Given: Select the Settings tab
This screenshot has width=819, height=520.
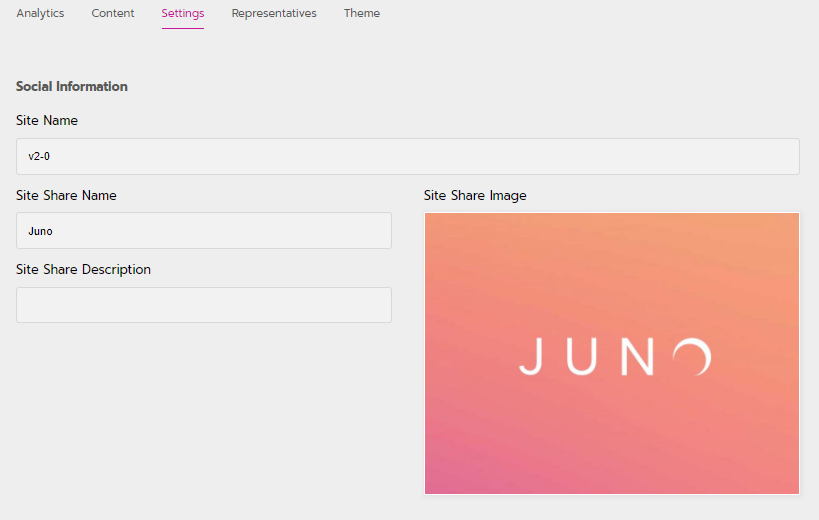Looking at the screenshot, I should 183,13.
